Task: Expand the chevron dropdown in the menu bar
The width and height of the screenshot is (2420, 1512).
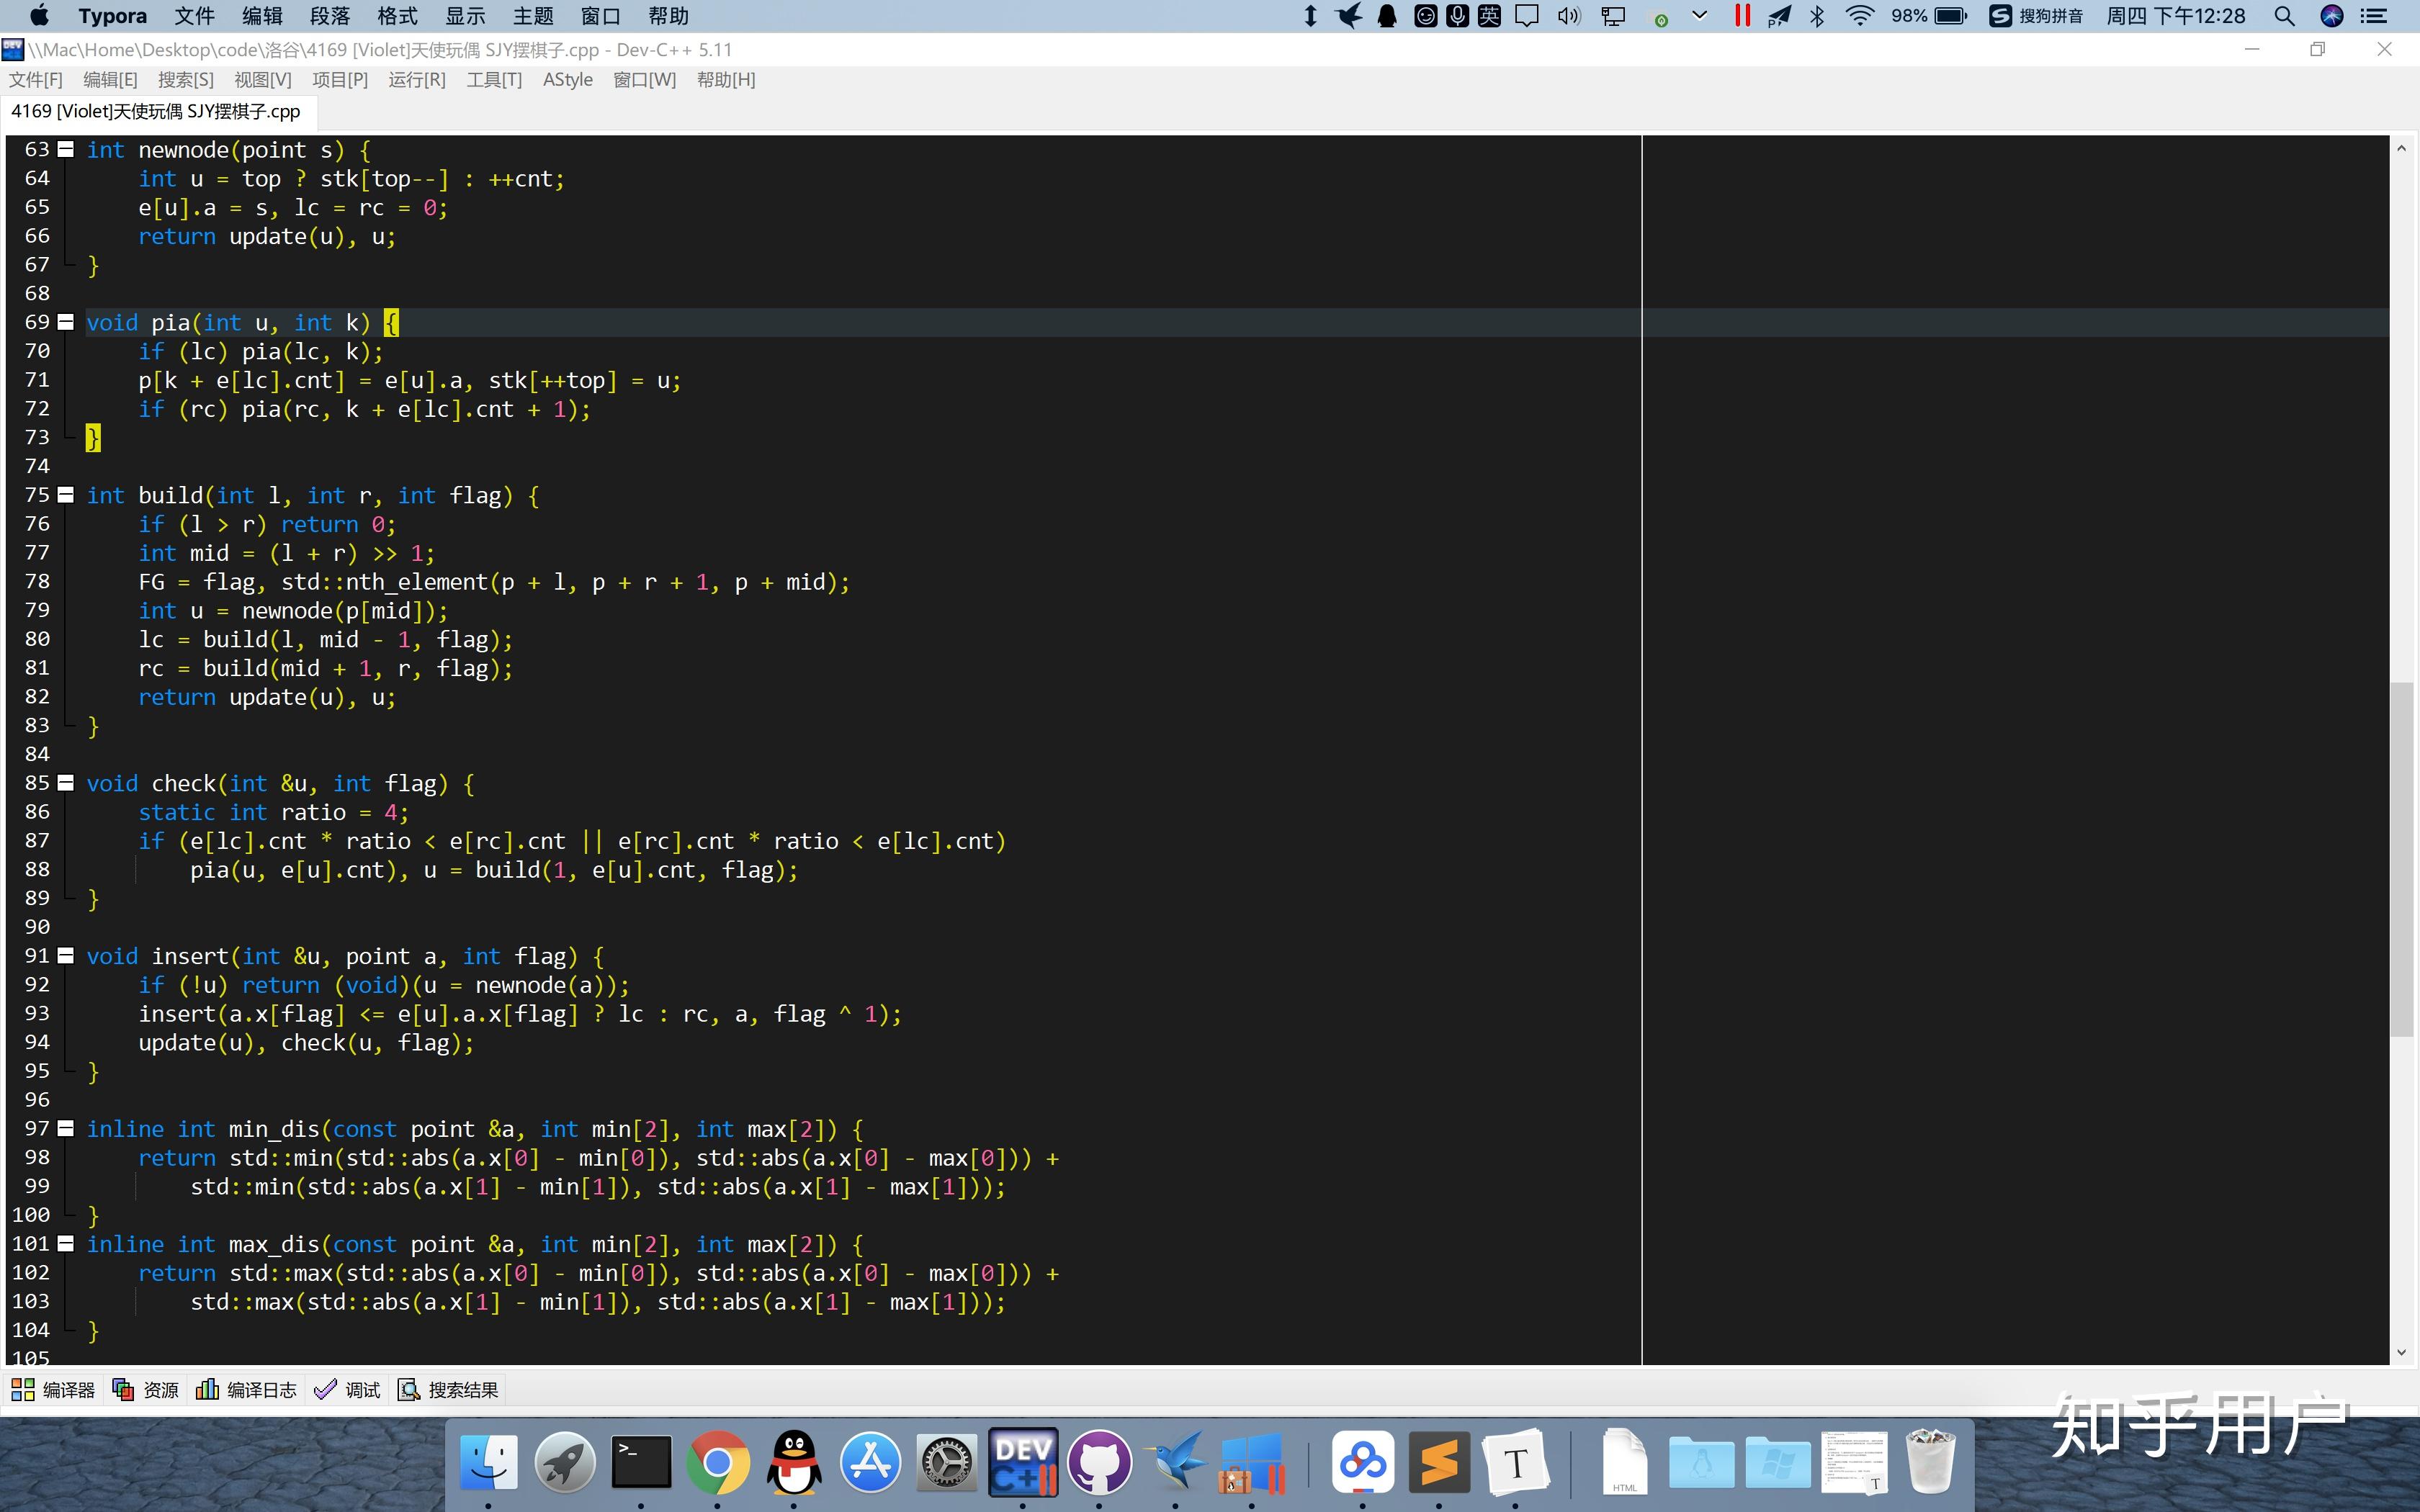Action: (x=1700, y=16)
